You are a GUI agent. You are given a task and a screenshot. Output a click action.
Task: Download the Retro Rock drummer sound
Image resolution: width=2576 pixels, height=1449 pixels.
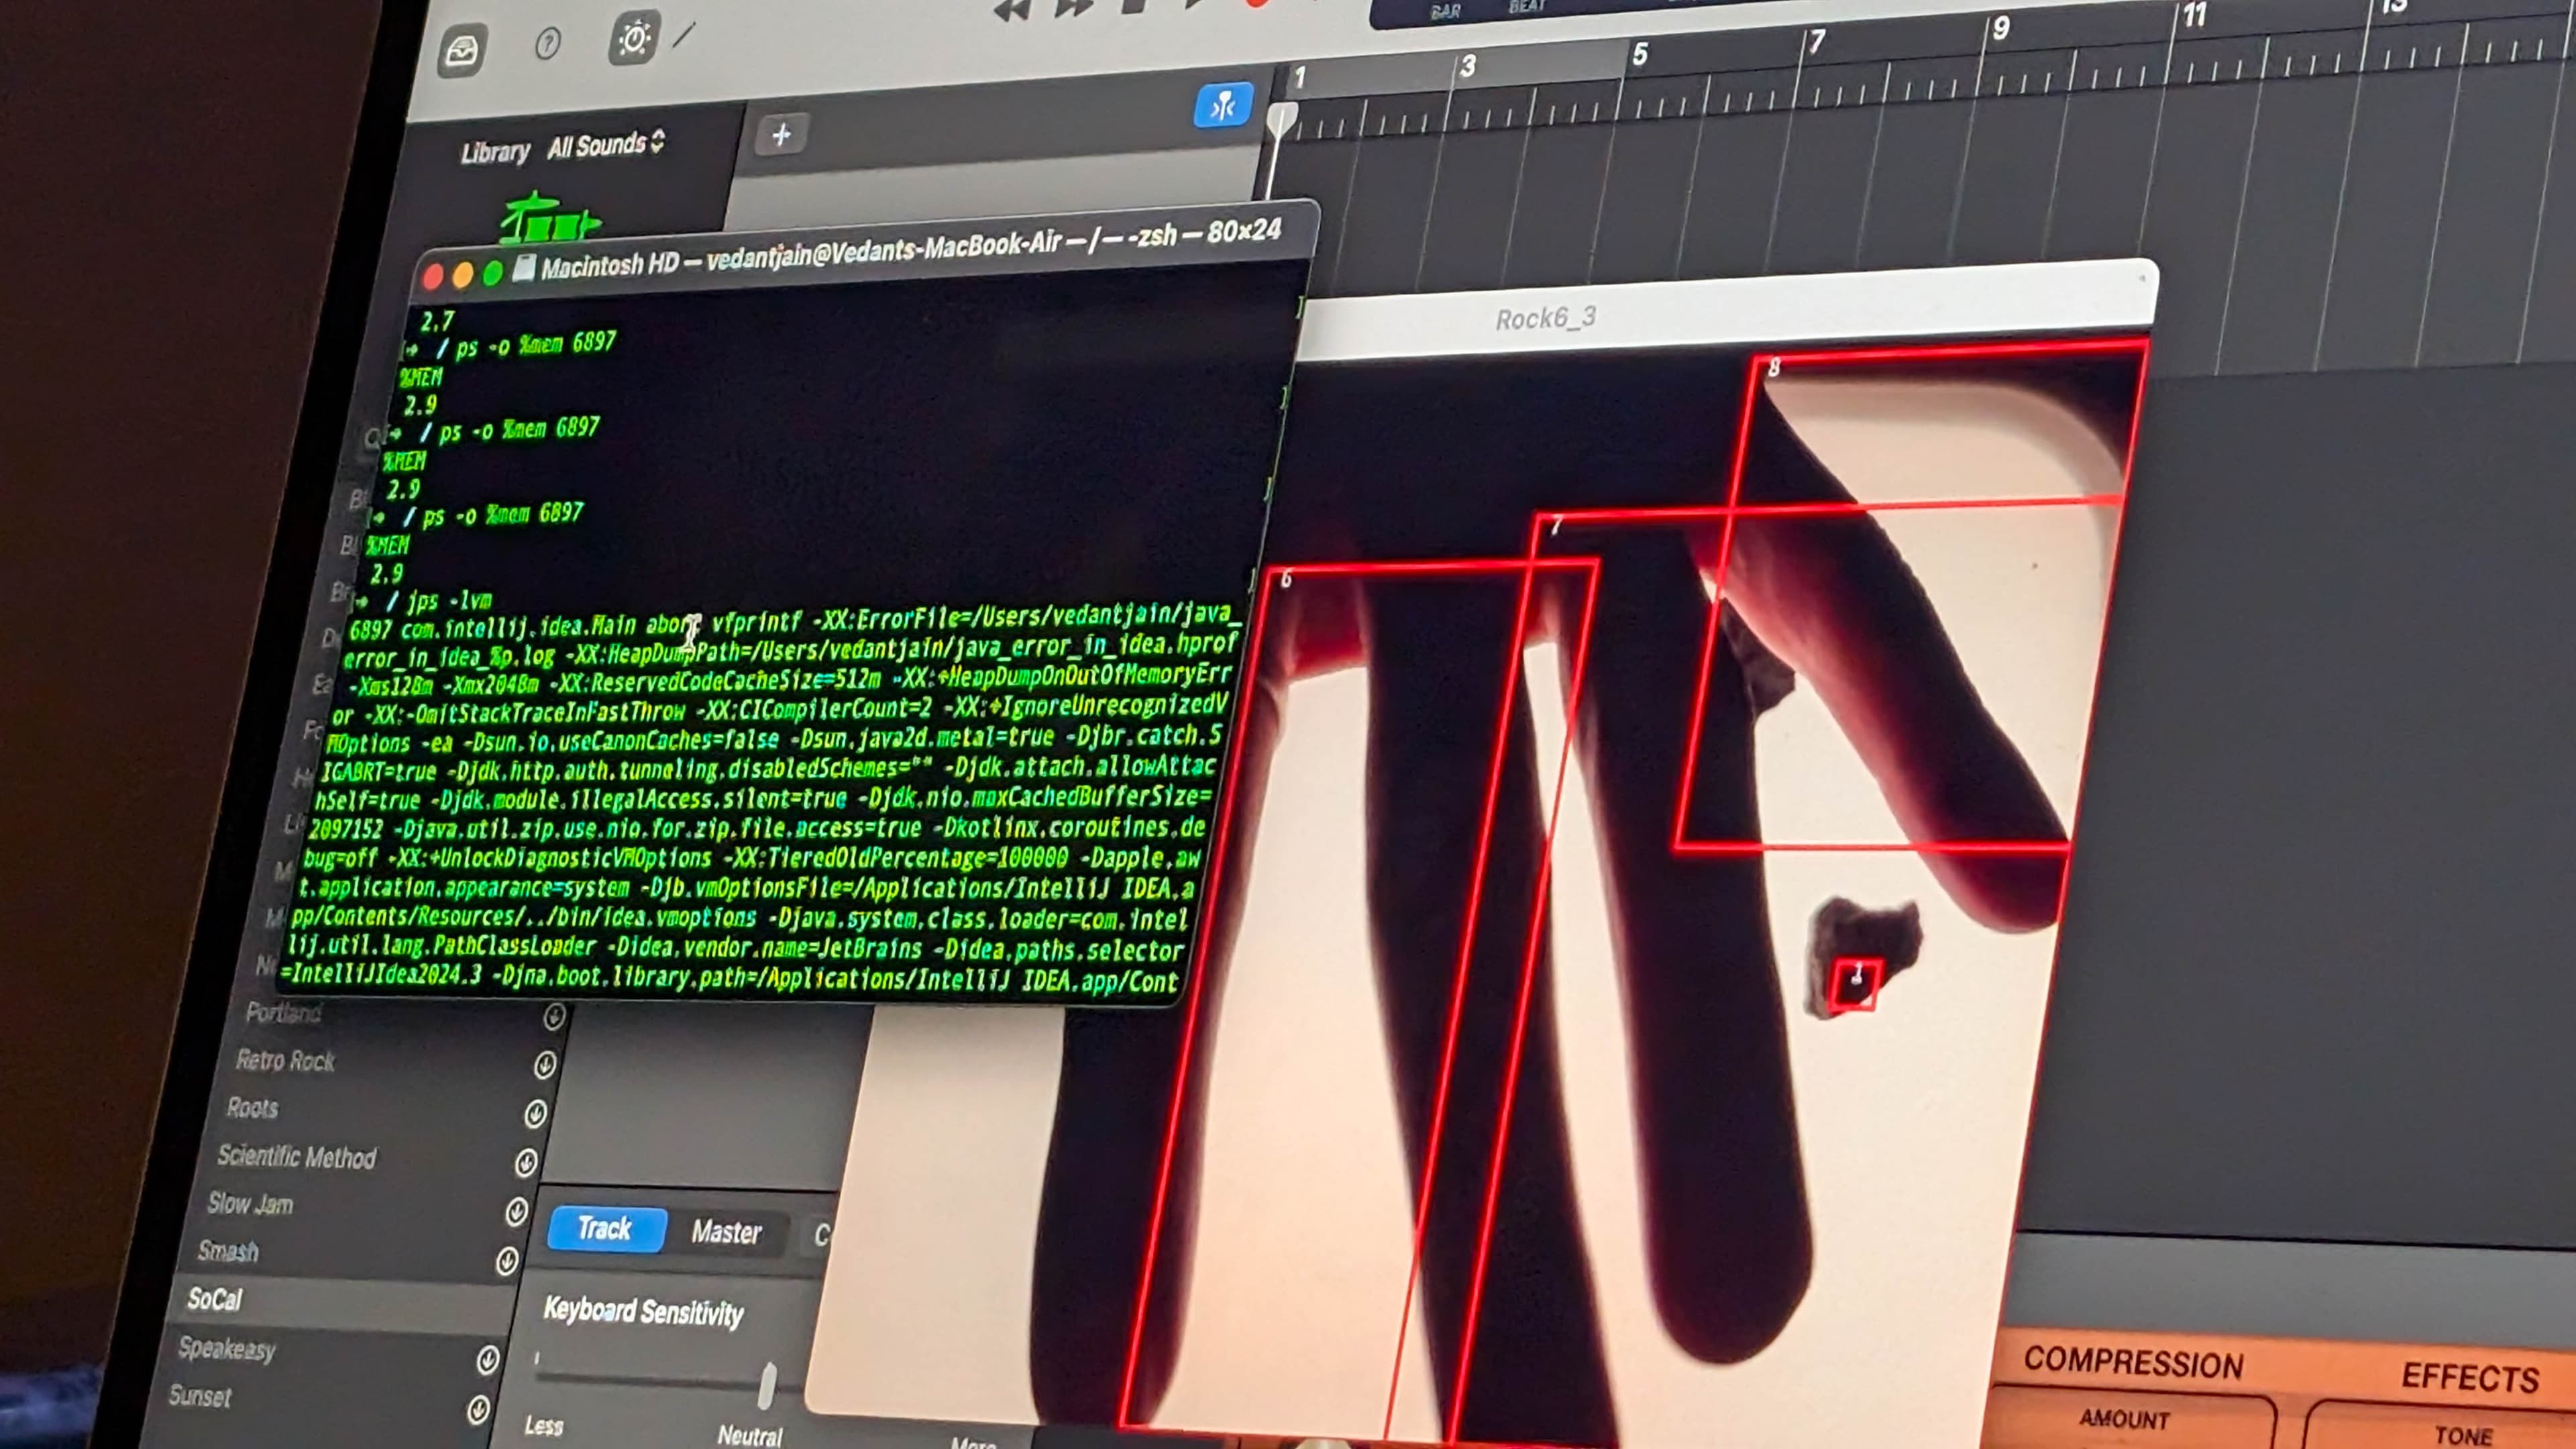tap(545, 1064)
